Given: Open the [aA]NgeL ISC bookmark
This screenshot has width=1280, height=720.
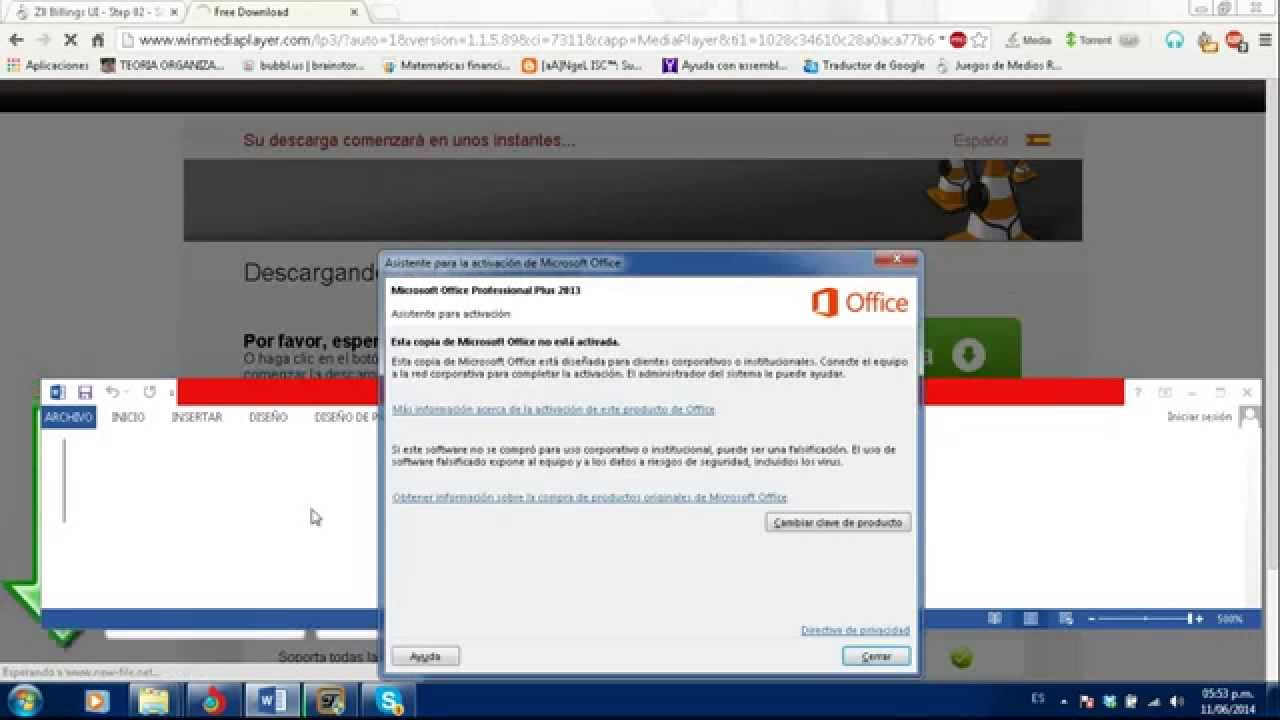Looking at the screenshot, I should (x=582, y=66).
